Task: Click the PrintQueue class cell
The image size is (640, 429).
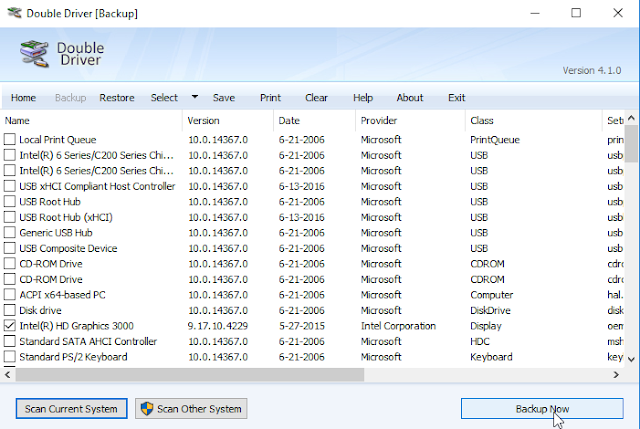Action: (495, 140)
